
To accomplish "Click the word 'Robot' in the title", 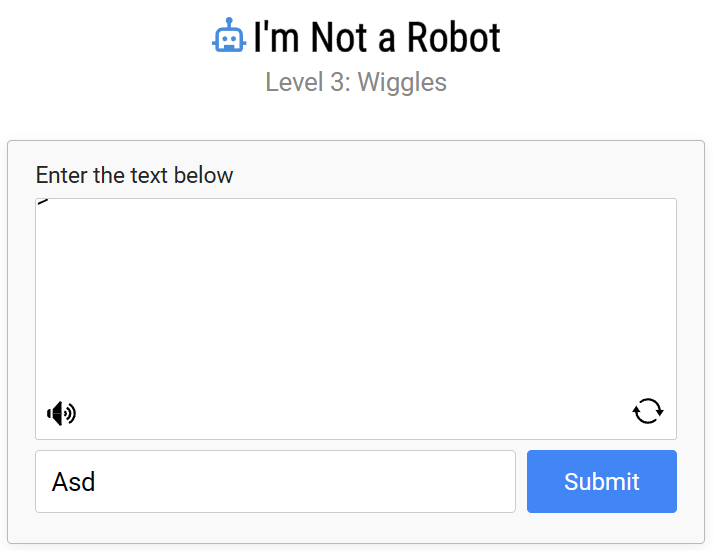I will (x=454, y=37).
